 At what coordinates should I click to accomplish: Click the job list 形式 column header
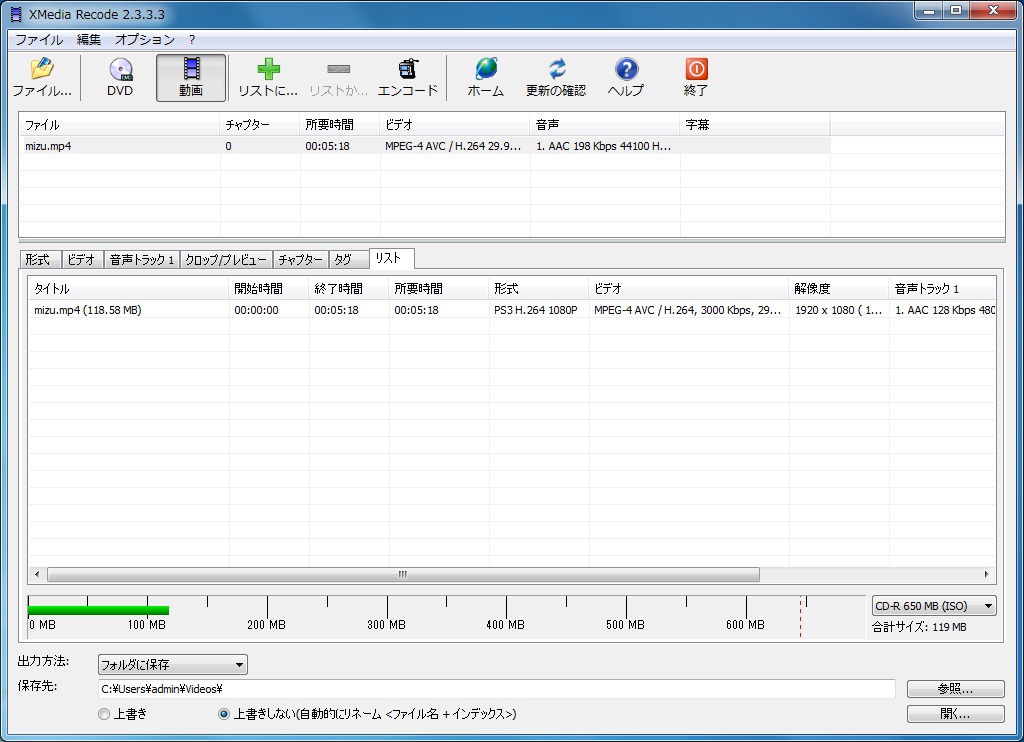pos(539,288)
